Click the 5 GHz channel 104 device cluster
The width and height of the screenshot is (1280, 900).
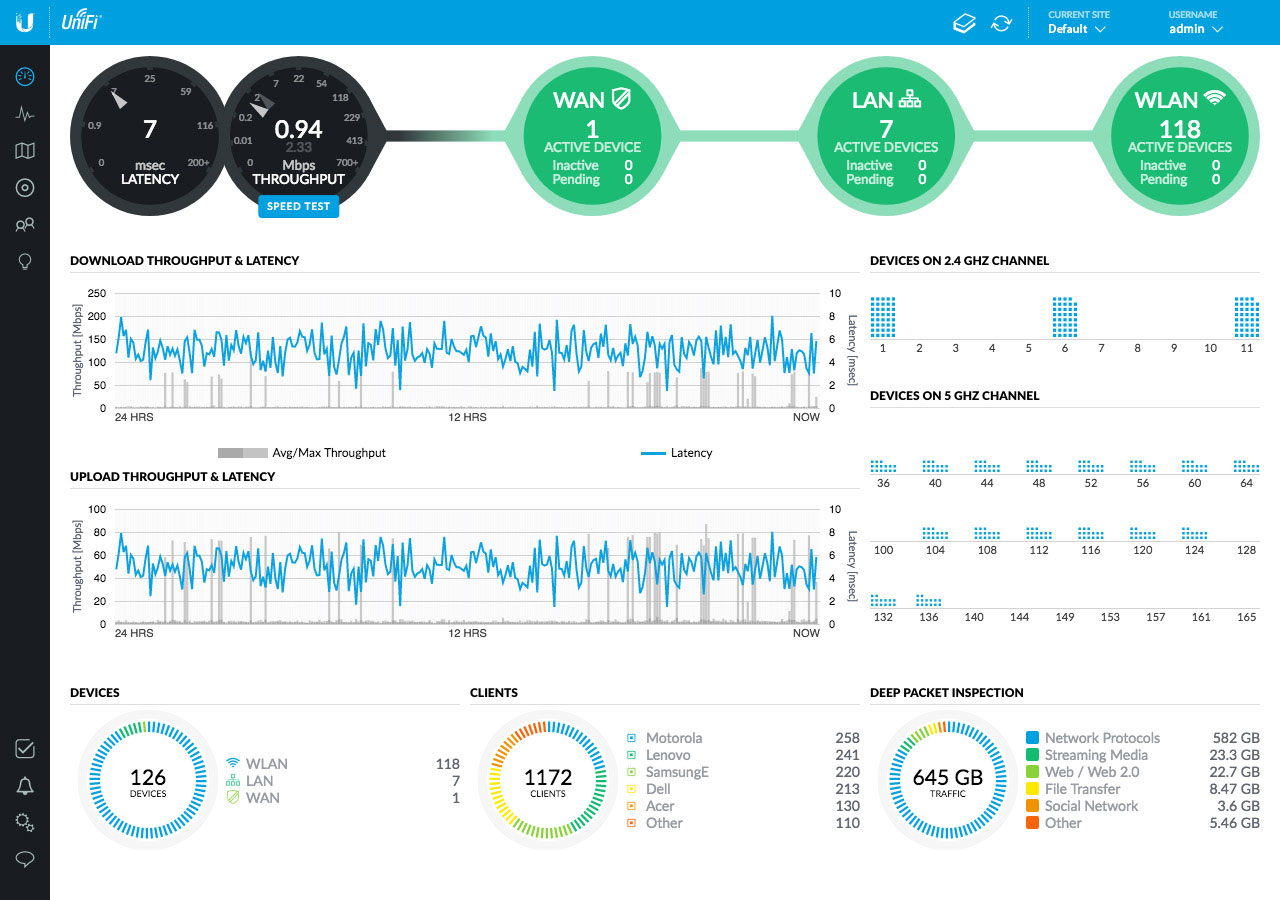pos(935,533)
